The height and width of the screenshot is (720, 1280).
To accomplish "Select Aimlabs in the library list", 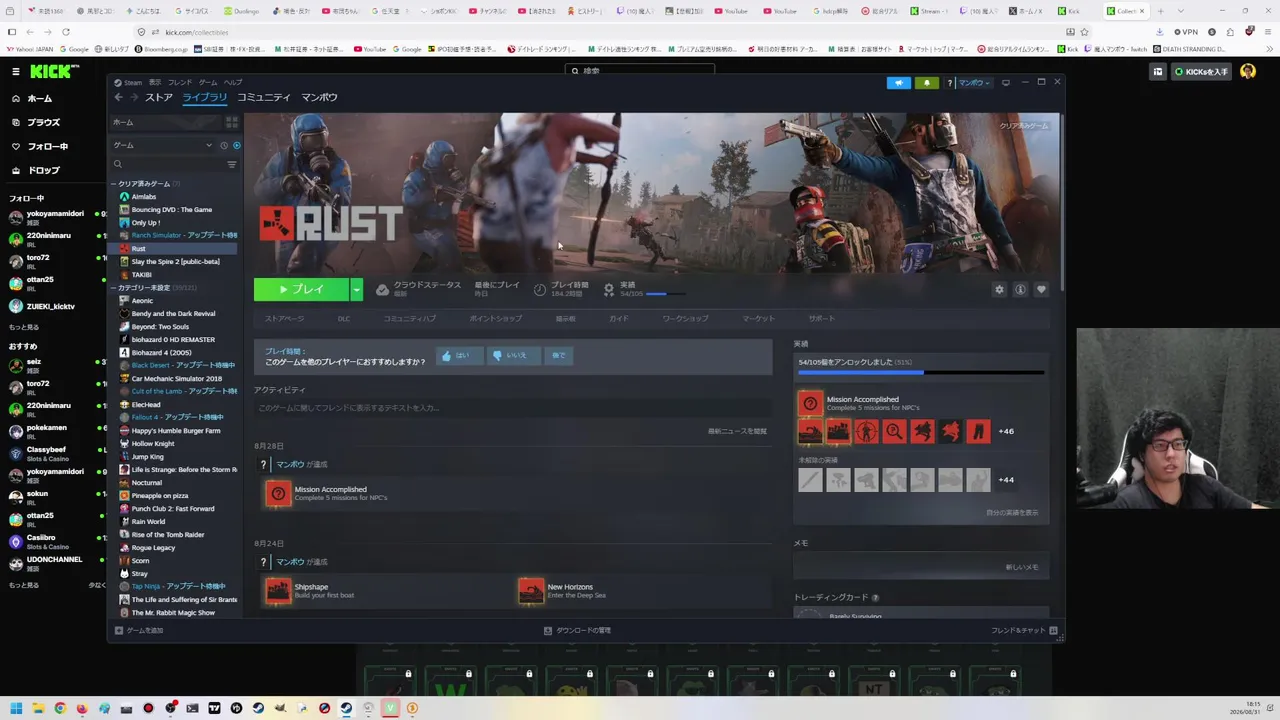I will [144, 197].
